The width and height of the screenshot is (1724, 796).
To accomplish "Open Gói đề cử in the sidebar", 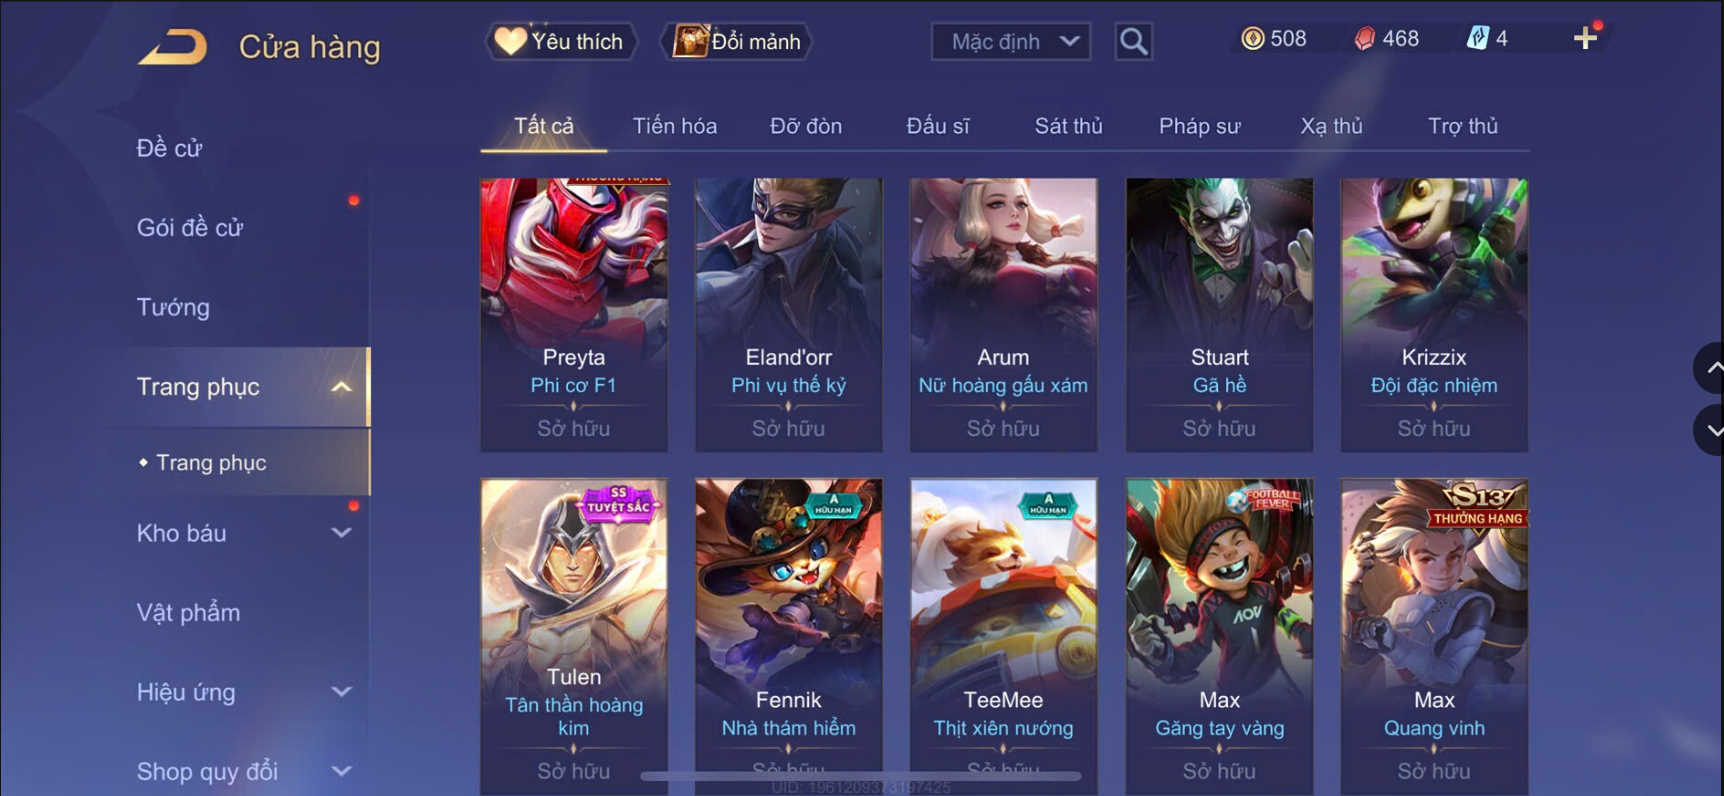I will 190,227.
